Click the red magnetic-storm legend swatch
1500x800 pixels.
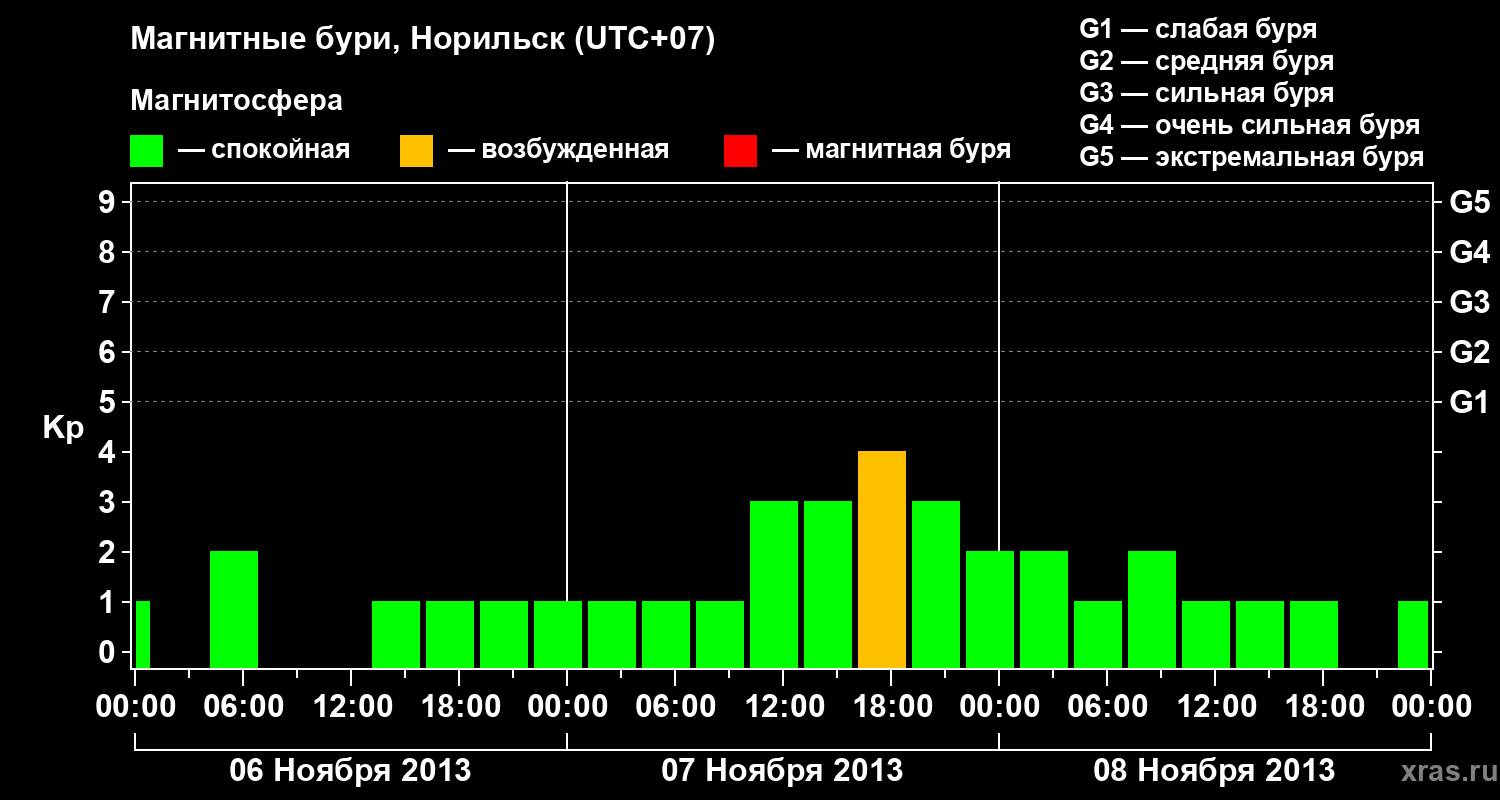point(740,151)
